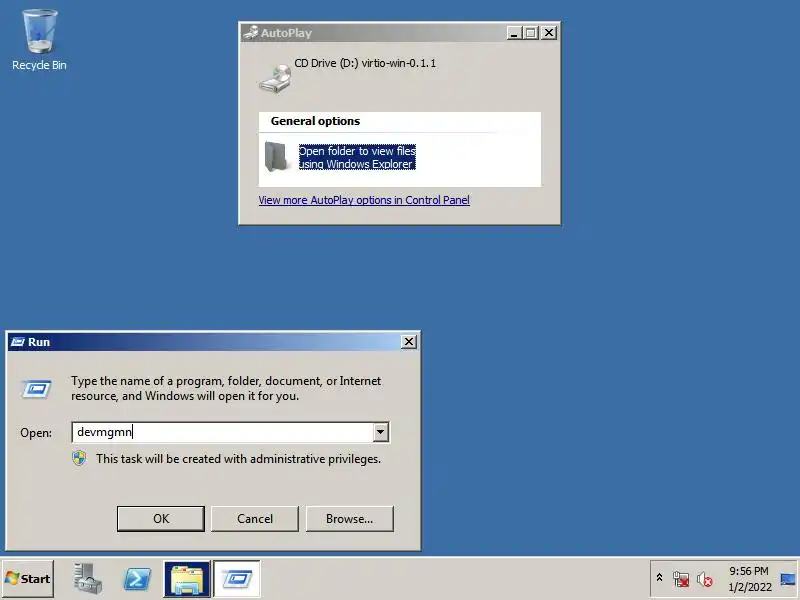Close the AutoPlay window

[548, 33]
